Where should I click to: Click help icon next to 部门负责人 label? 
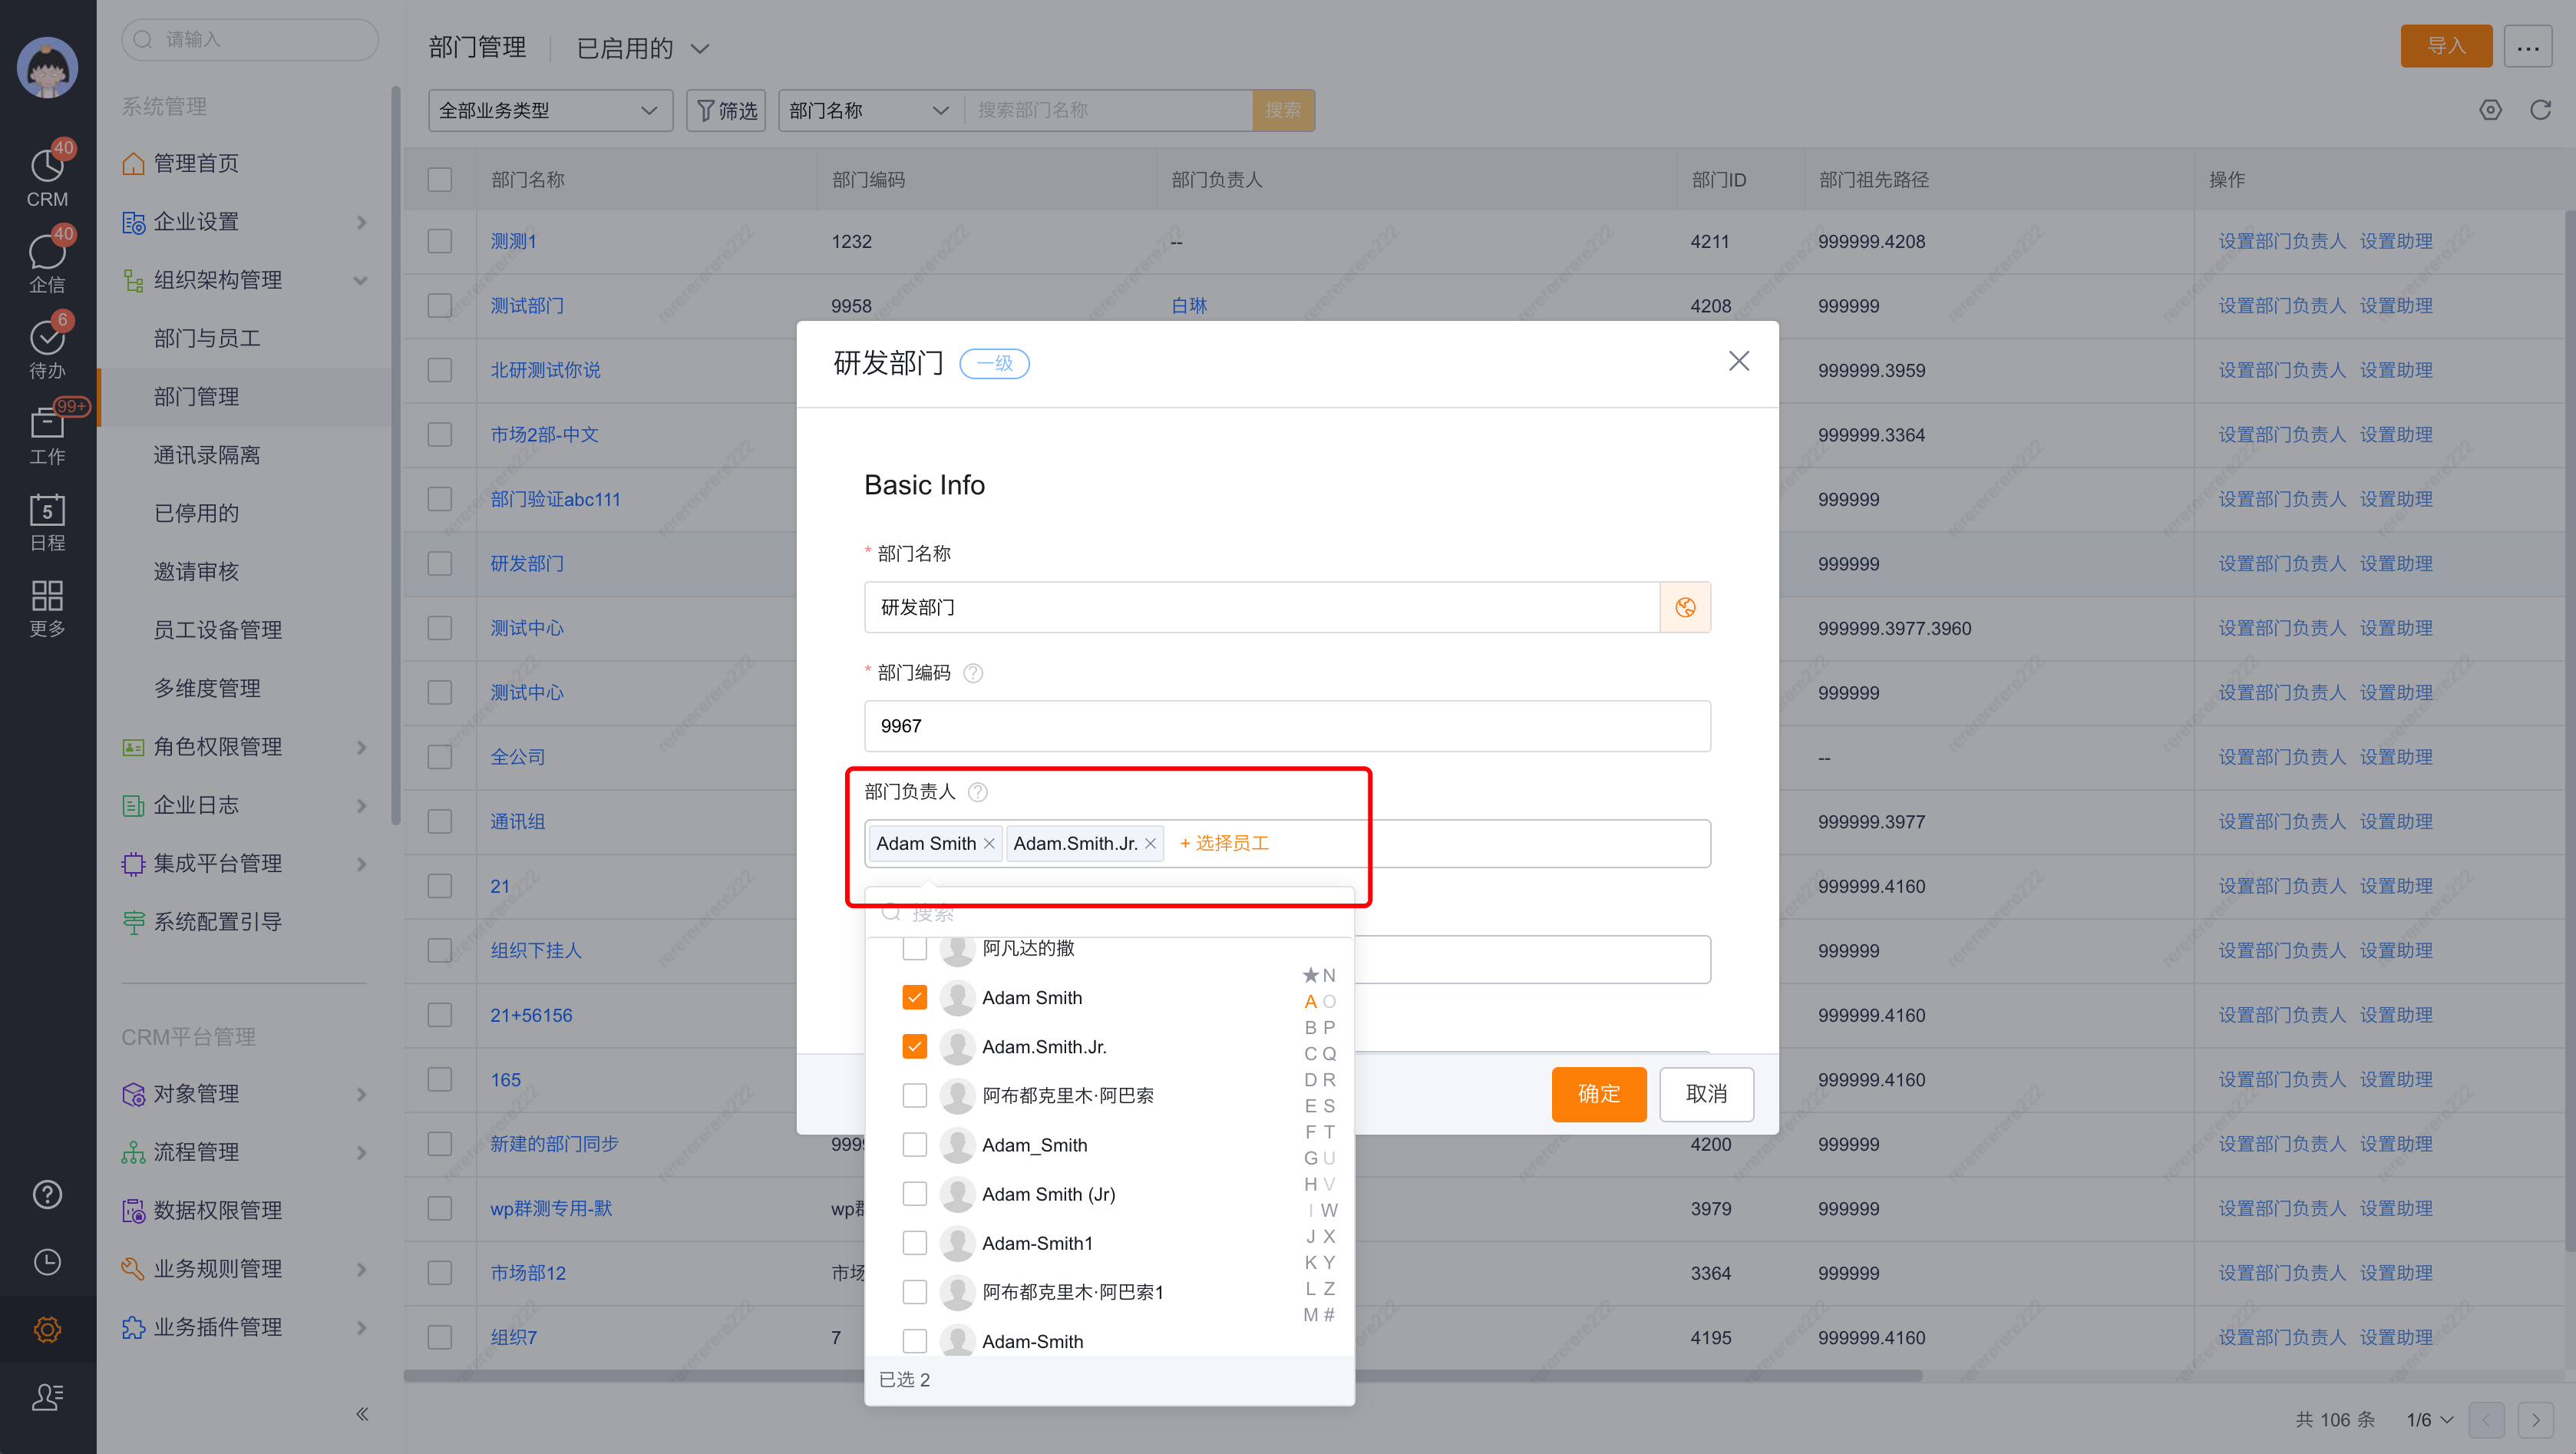(x=978, y=792)
